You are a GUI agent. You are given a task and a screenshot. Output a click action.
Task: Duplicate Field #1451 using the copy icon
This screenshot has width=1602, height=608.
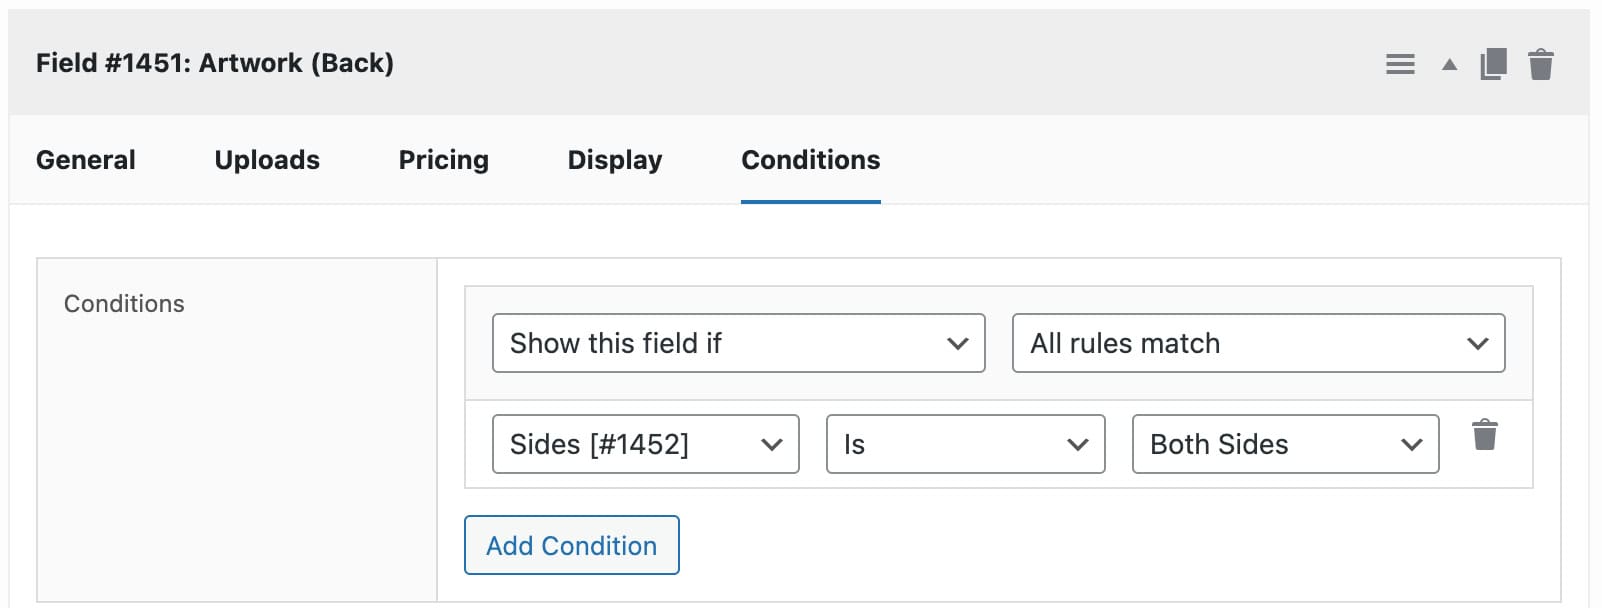(x=1492, y=63)
